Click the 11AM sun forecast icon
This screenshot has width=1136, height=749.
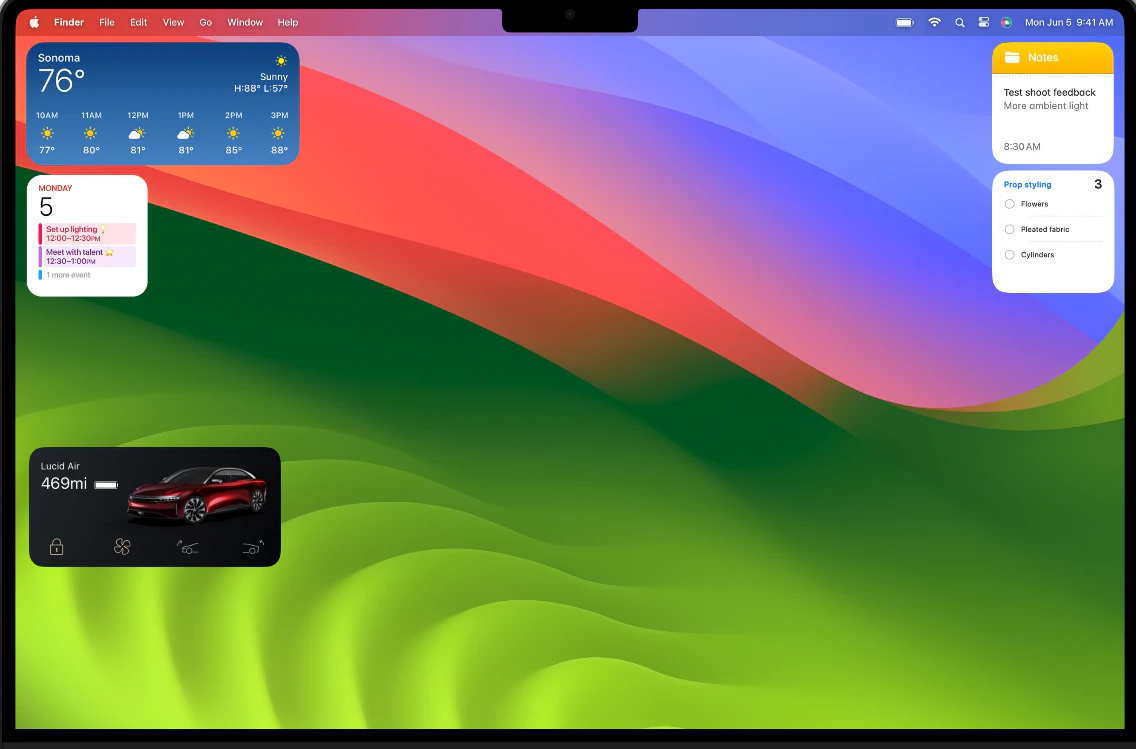click(91, 133)
